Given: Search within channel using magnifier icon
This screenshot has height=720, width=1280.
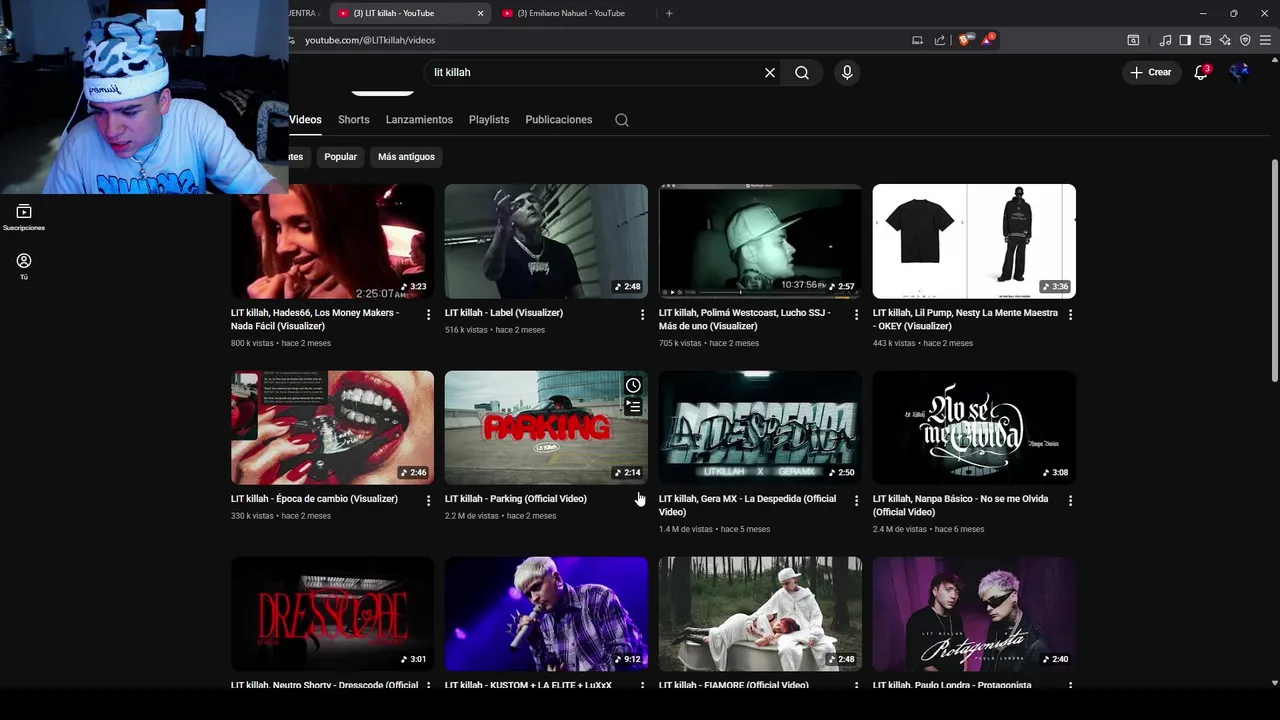Looking at the screenshot, I should [x=622, y=120].
